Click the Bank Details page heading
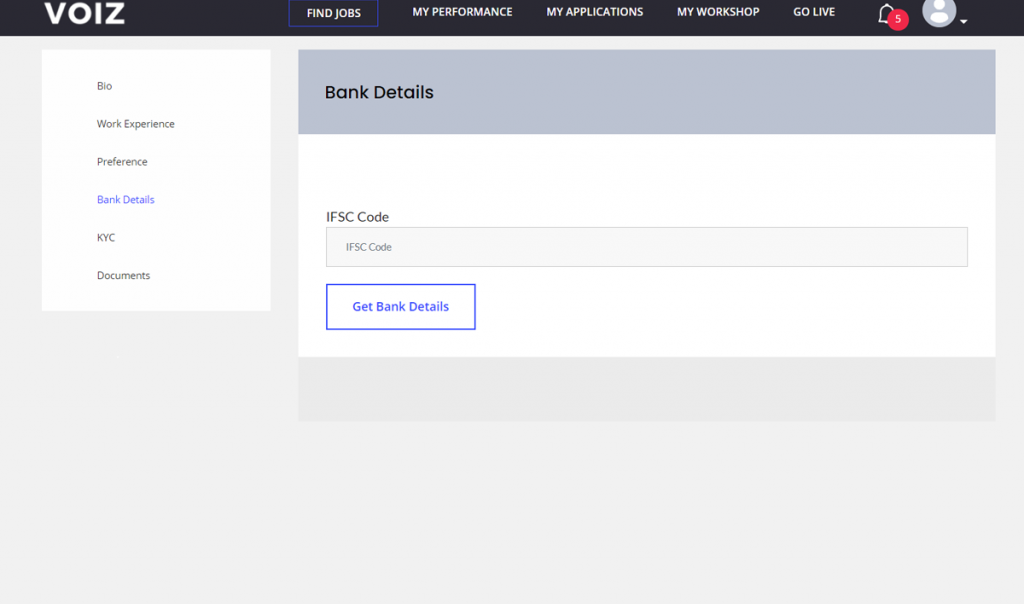 [379, 92]
